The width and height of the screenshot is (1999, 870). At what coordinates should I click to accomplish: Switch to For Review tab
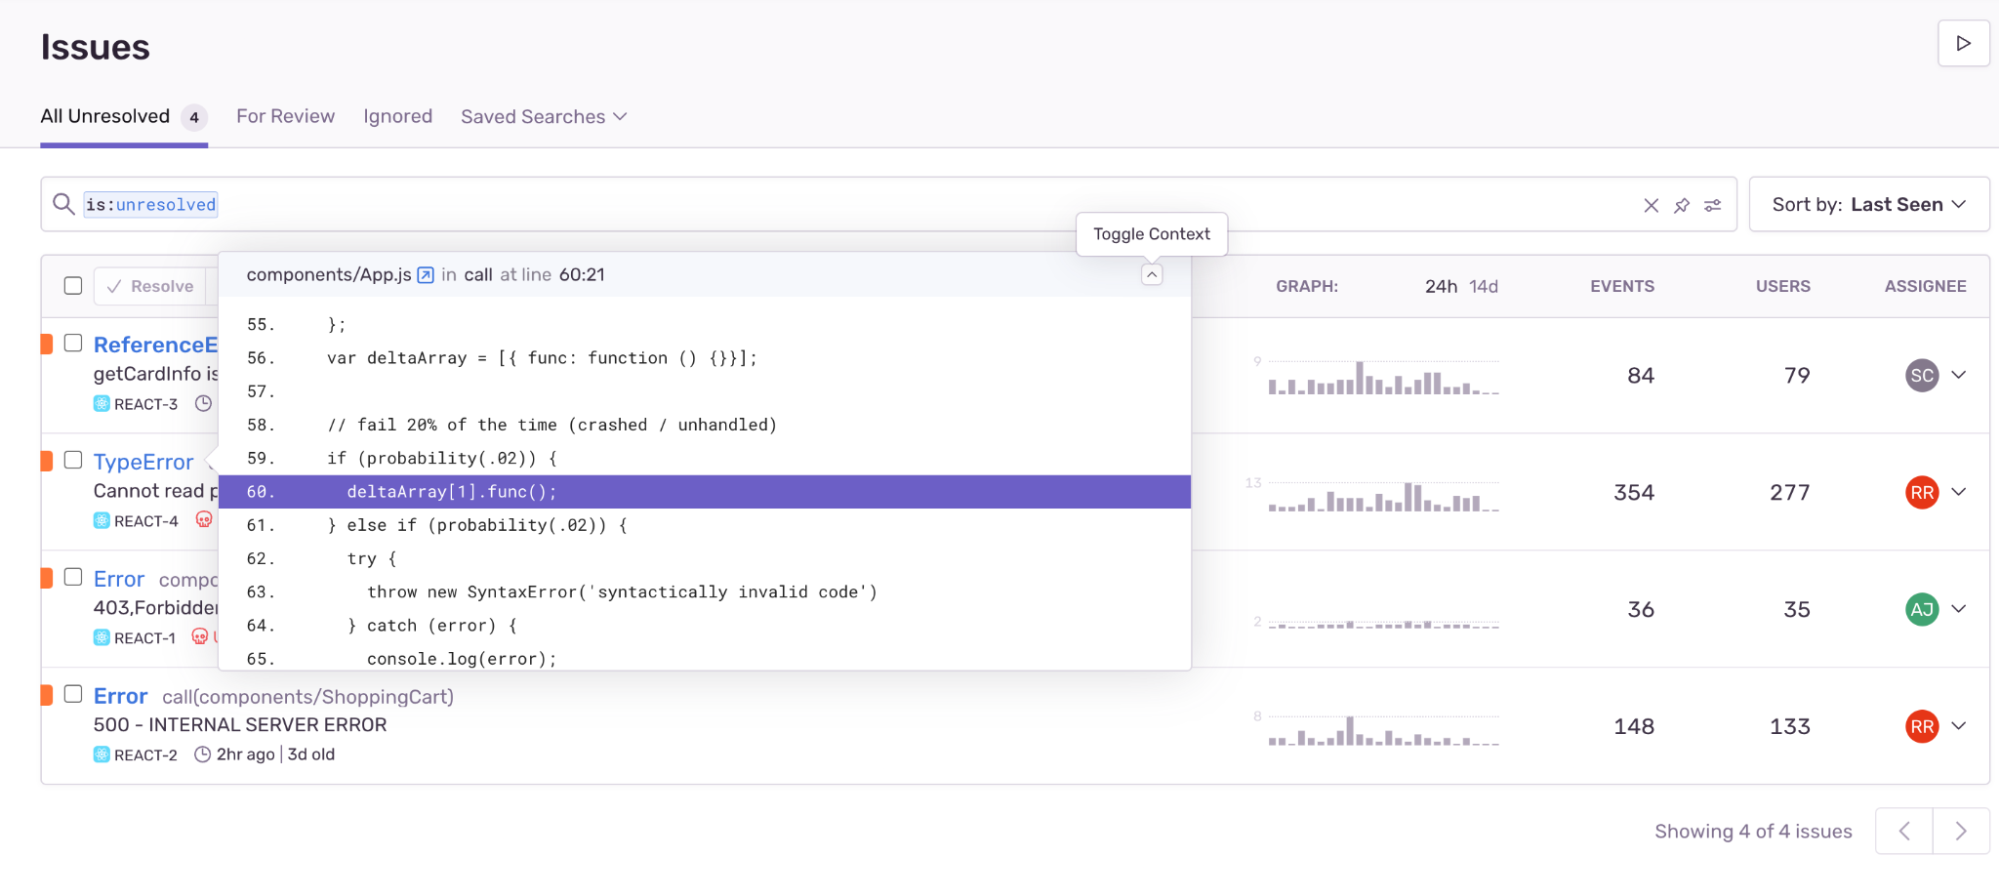pos(285,117)
